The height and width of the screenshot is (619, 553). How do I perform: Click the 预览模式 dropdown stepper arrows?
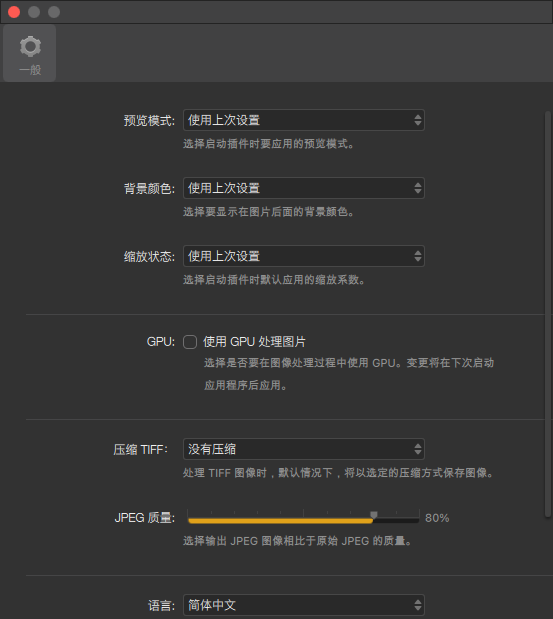pyautogui.click(x=418, y=120)
